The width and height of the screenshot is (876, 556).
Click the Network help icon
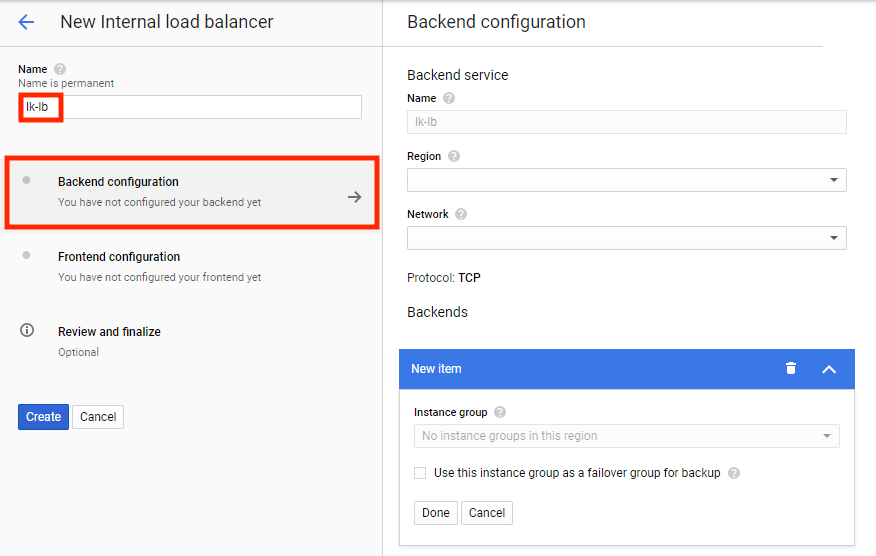pyautogui.click(x=461, y=214)
